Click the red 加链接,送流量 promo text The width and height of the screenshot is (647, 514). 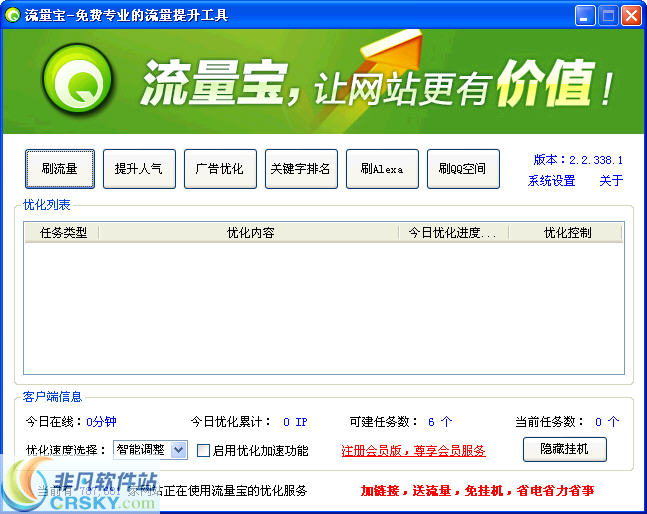click(x=477, y=490)
